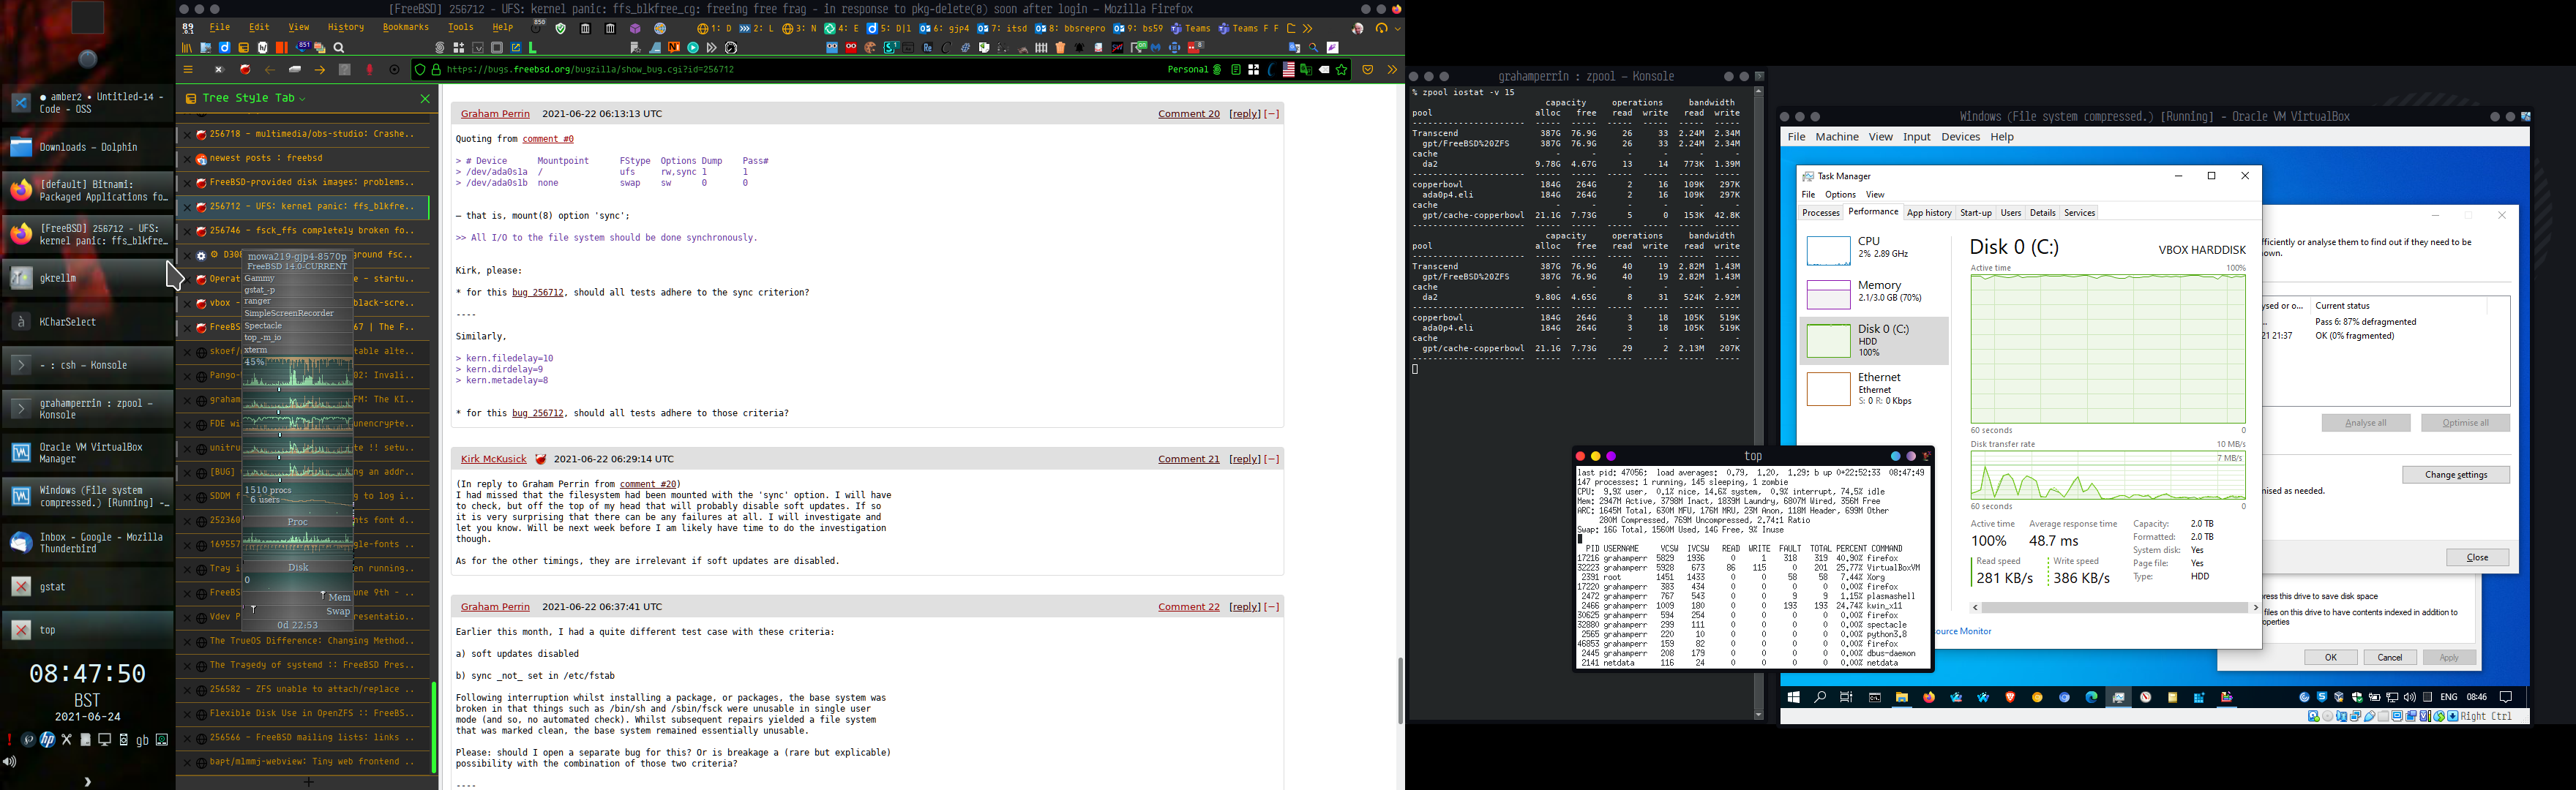
Task: Open File Explorer on the Windows taskbar
Action: coord(1902,697)
